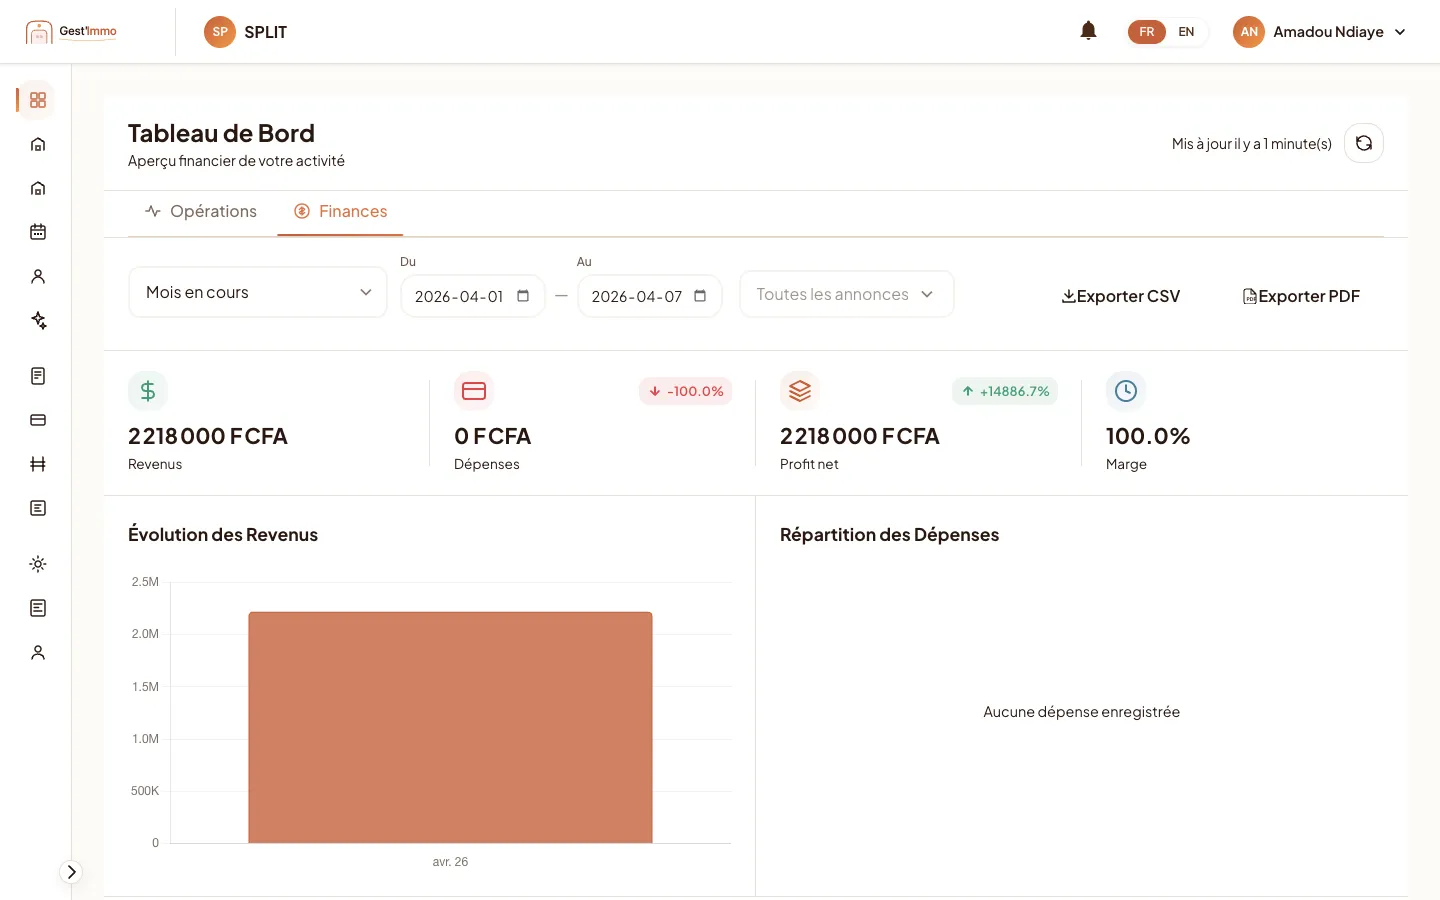Click the AN user avatar
1440x900 pixels.
pos(1249,32)
